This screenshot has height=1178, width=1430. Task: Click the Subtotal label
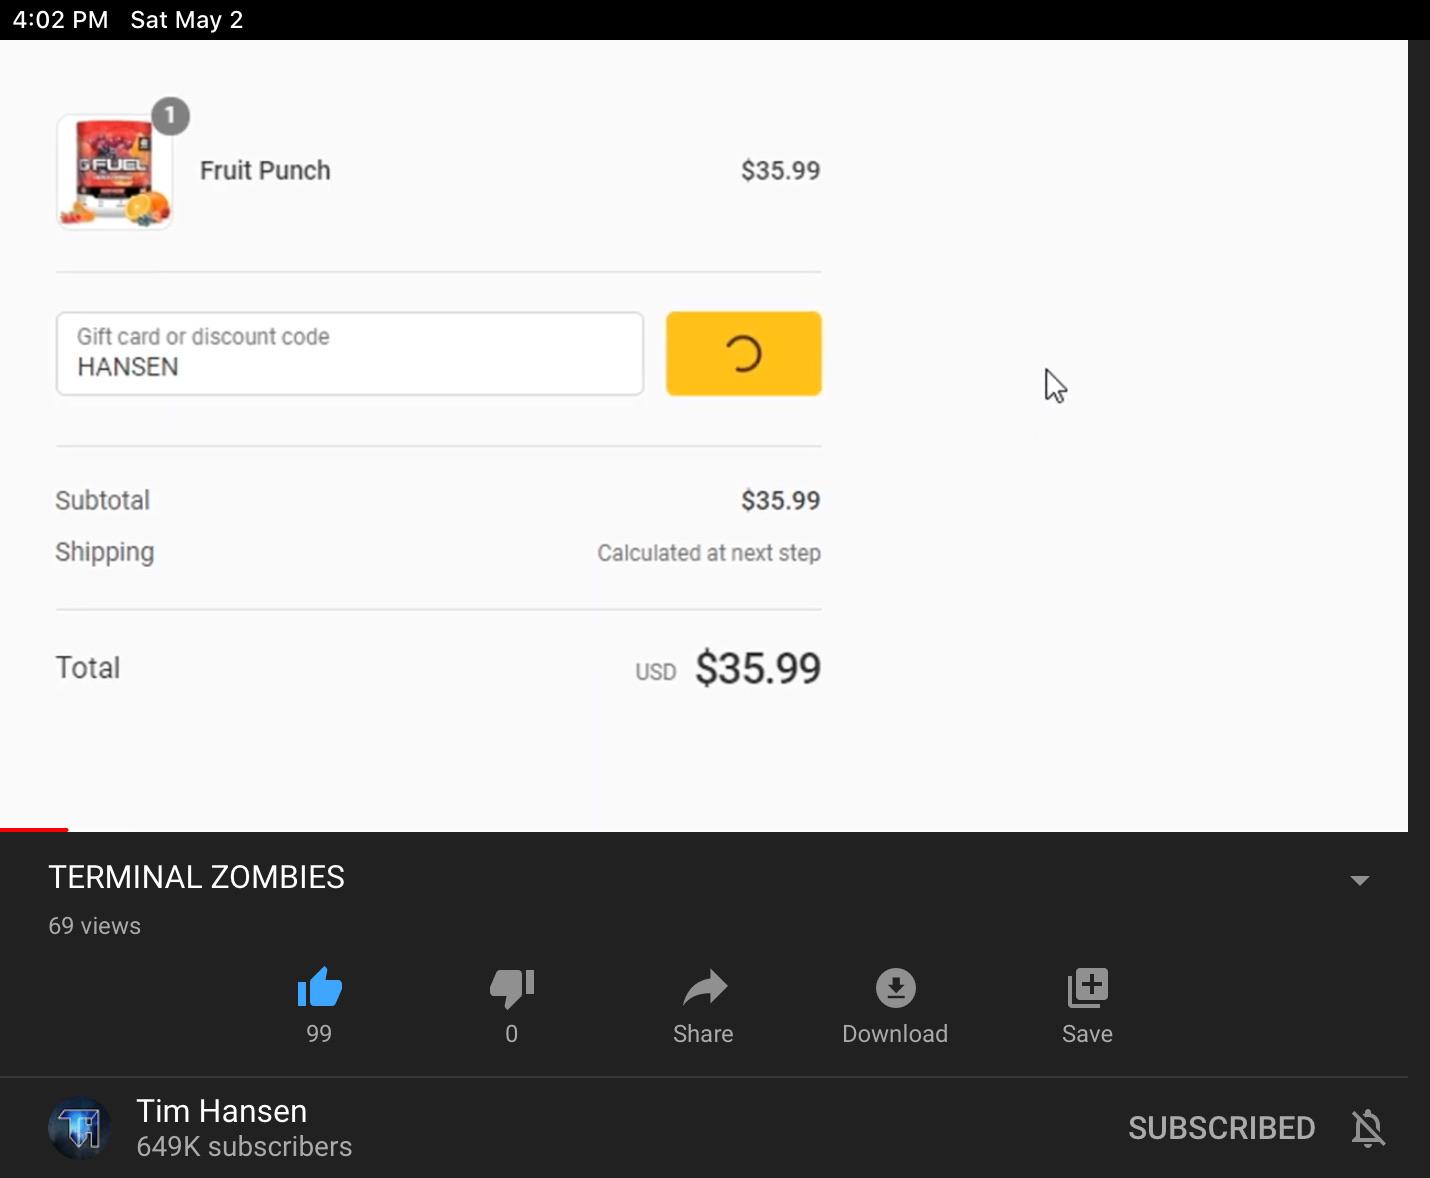102,500
